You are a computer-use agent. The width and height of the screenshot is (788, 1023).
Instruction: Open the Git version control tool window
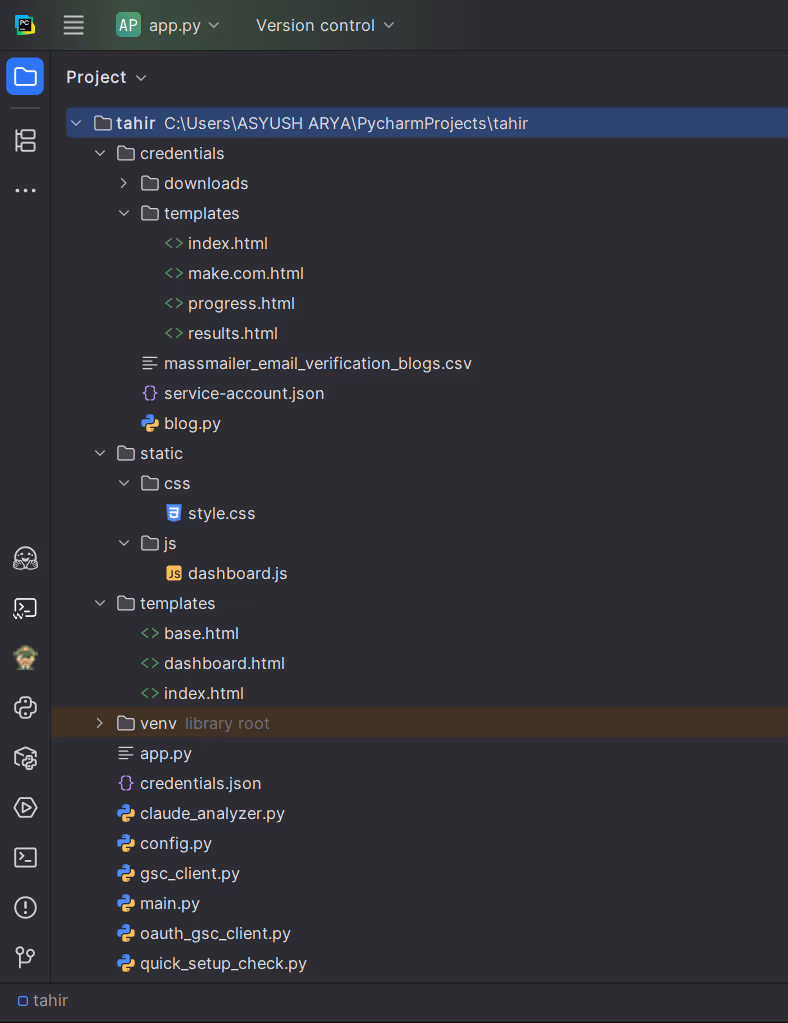tap(25, 957)
